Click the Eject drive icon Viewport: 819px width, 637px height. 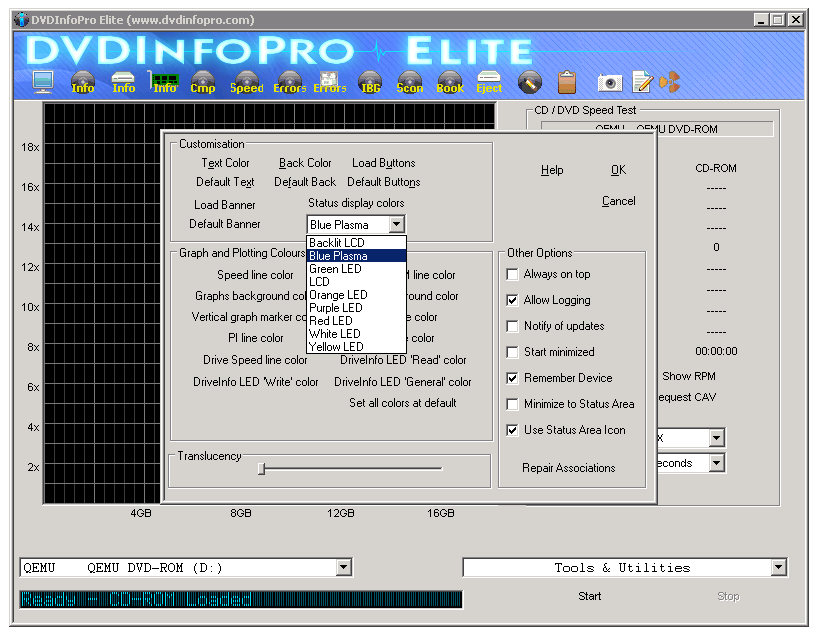click(x=489, y=82)
